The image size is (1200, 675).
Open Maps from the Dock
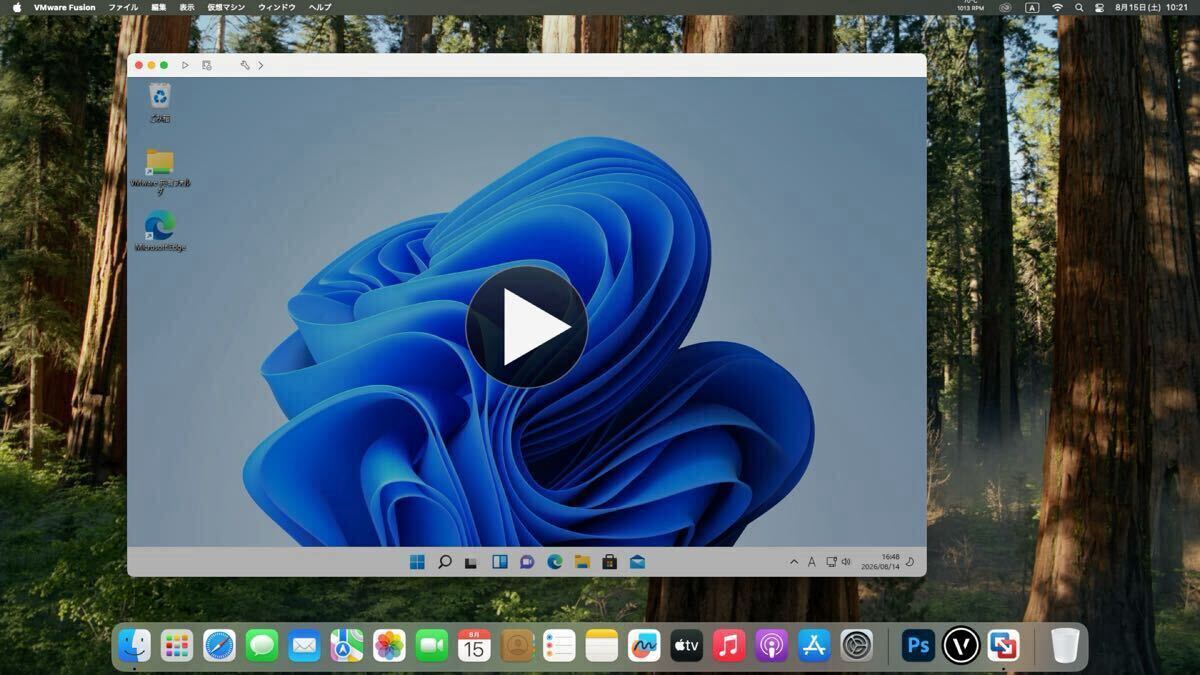click(347, 645)
